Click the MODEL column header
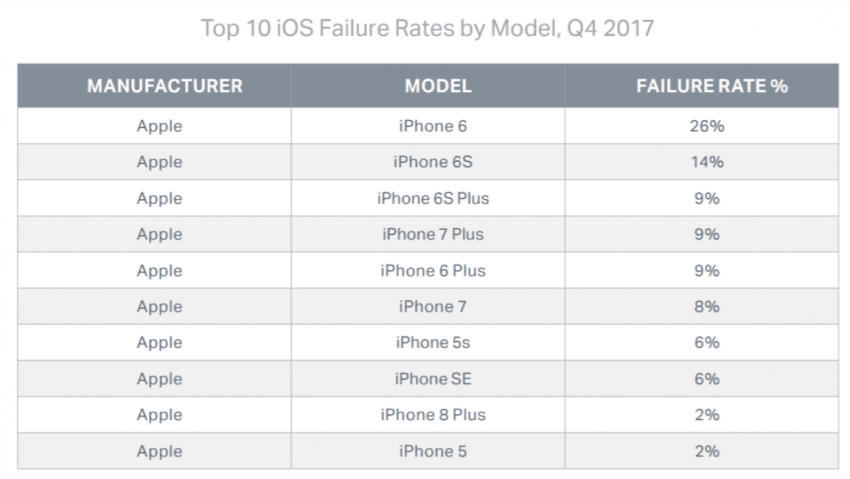 438,86
